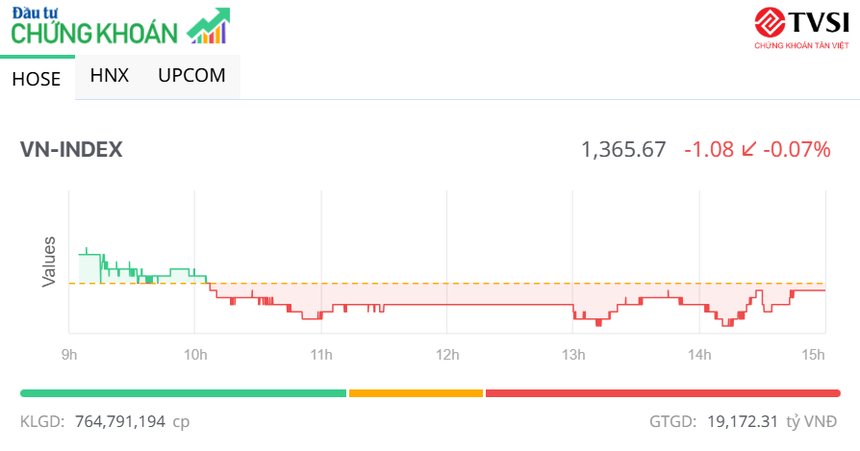Screen dimensions: 860x451
Task: Click the orange unchanged bar segment
Action: [x=415, y=393]
